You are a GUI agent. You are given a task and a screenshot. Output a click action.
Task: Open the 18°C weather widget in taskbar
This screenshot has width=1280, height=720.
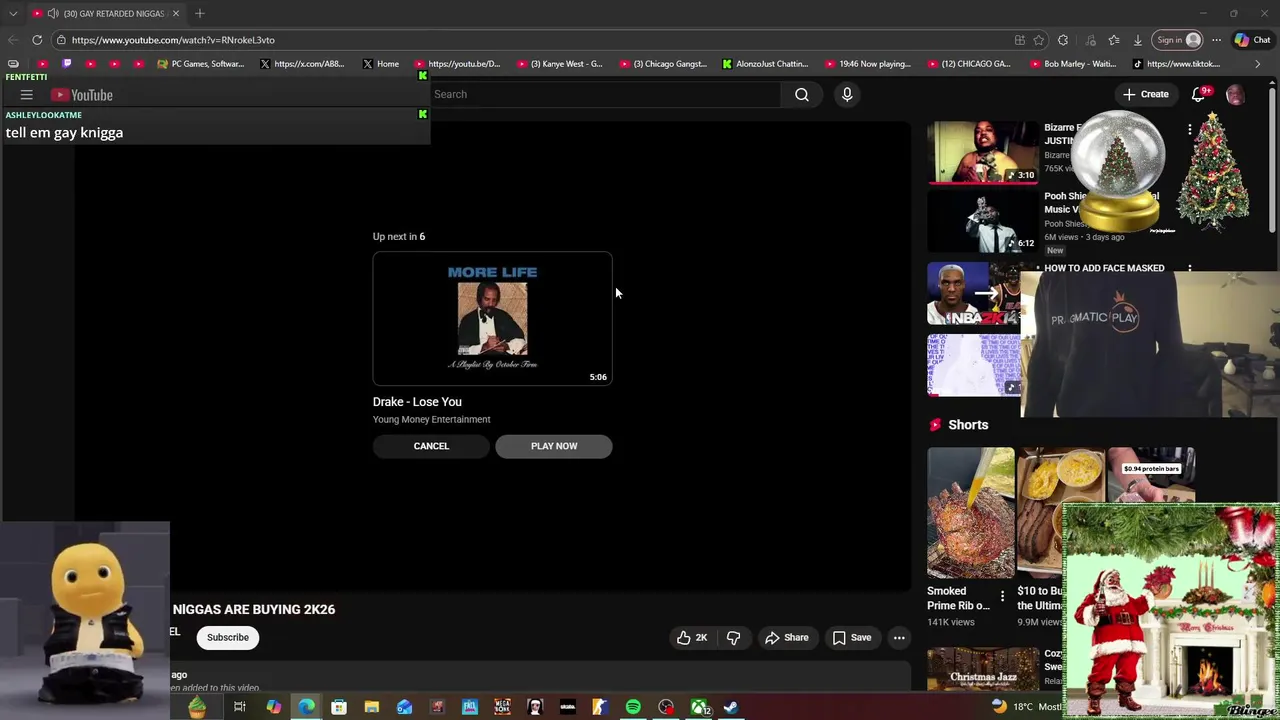pyautogui.click(x=1025, y=707)
